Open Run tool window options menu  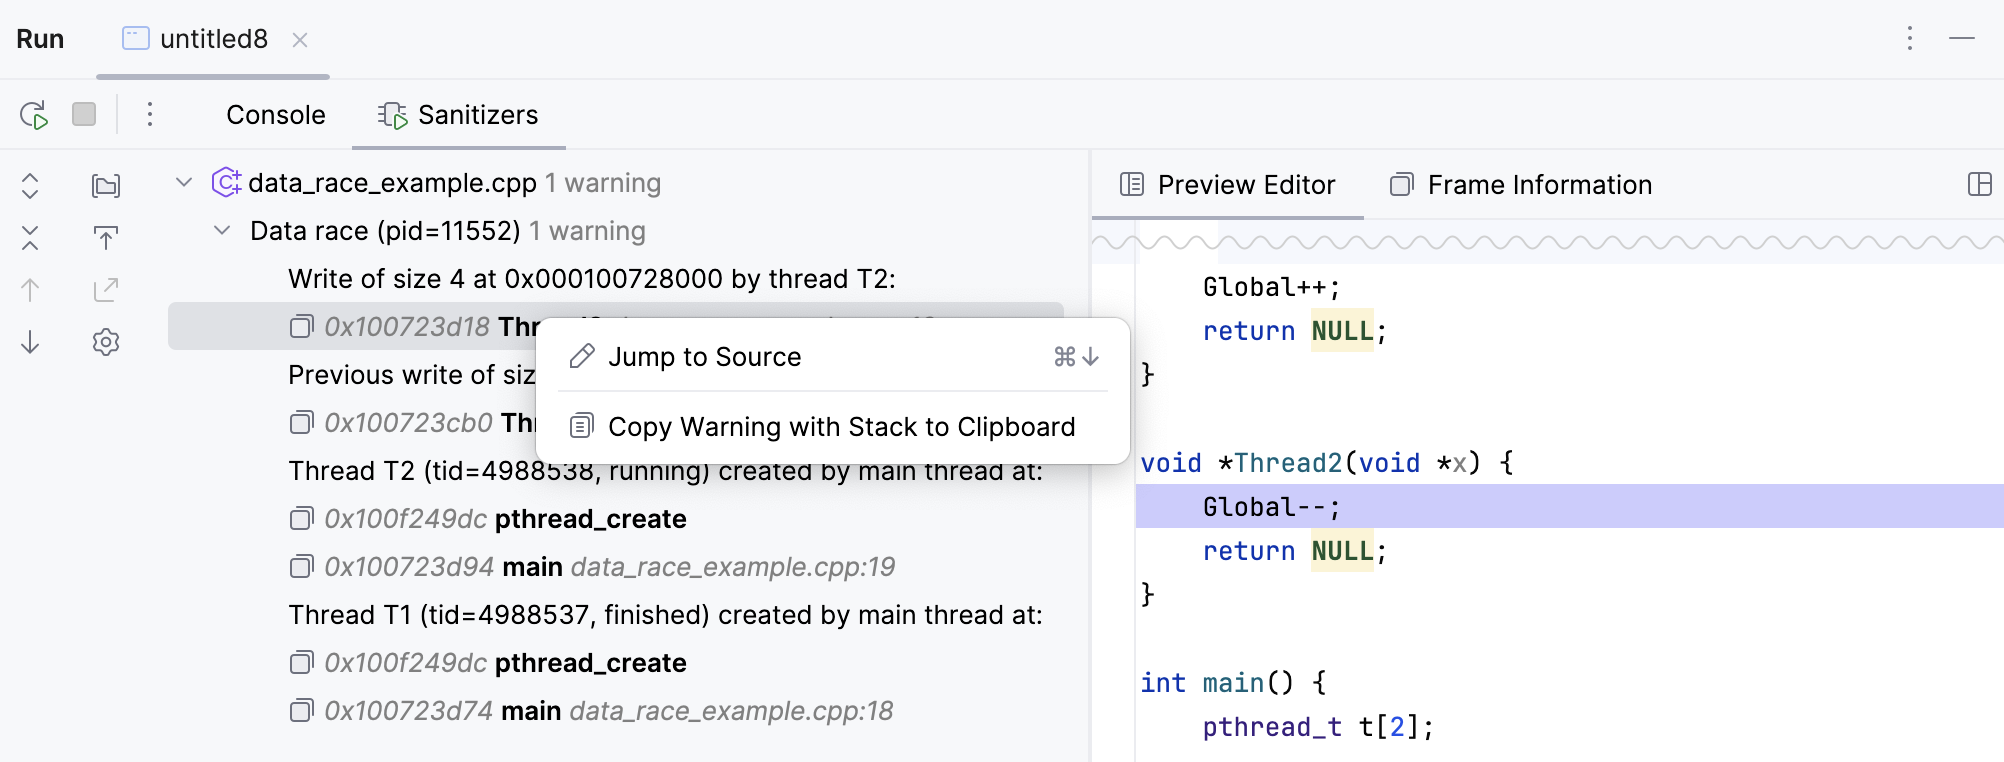point(1910,39)
